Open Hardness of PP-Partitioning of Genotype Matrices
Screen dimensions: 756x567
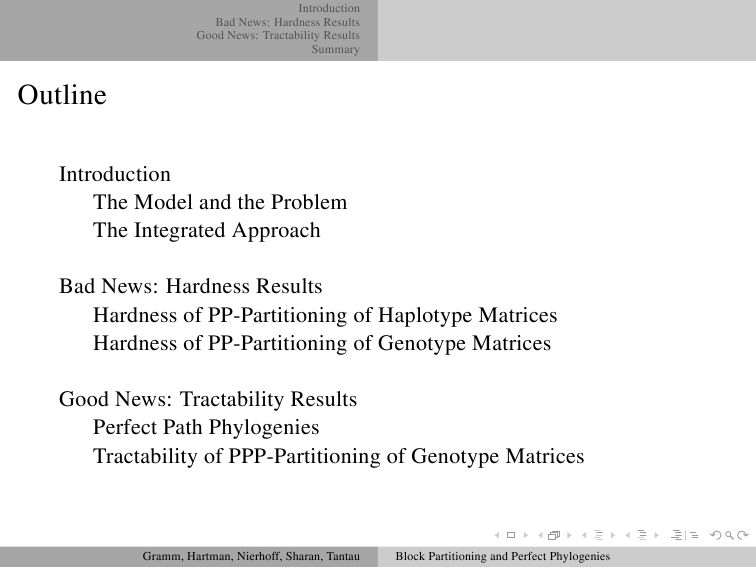(322, 343)
